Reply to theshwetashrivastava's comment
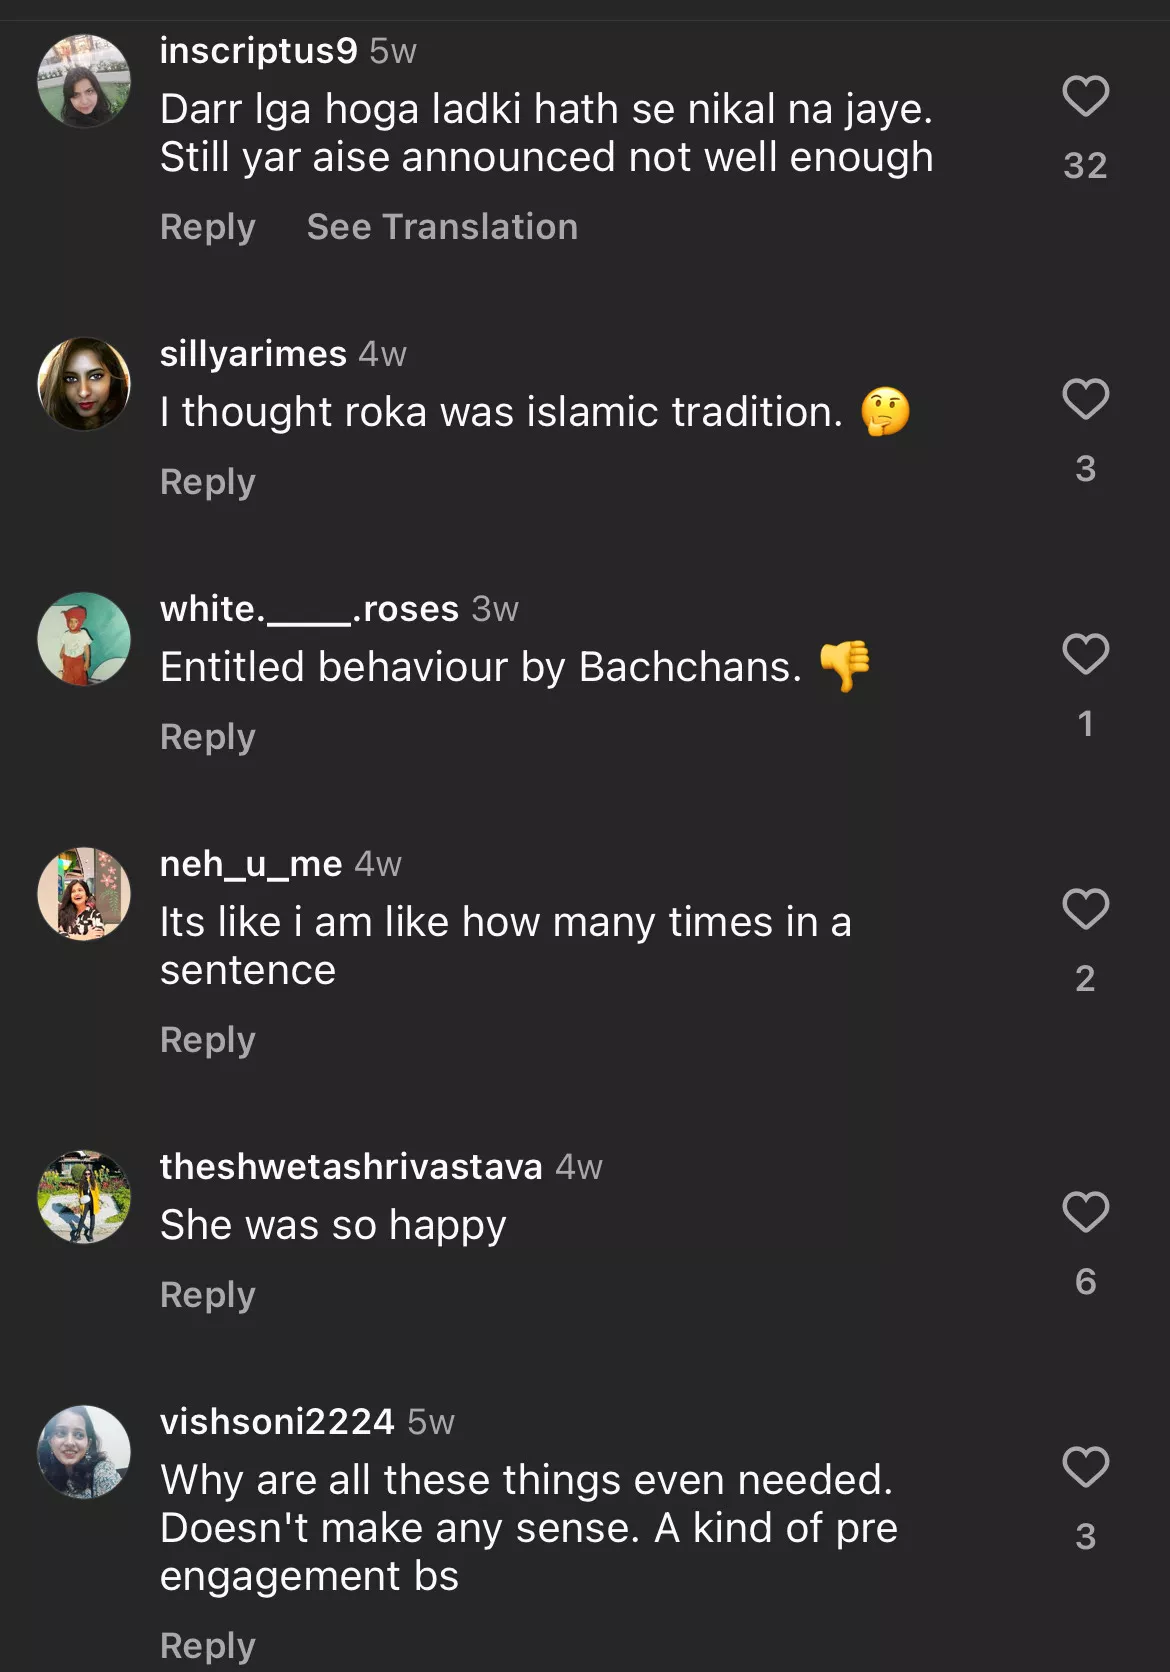 [x=208, y=1295]
